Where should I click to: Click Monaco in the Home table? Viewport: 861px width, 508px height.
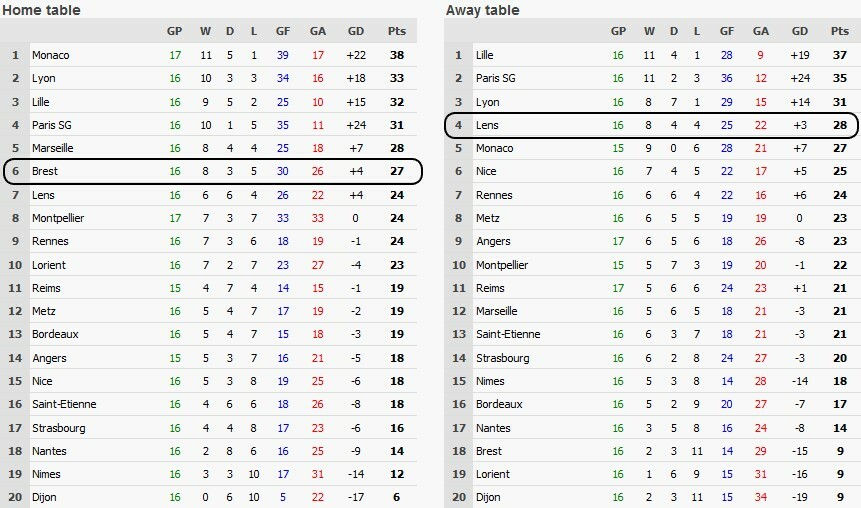click(50, 54)
